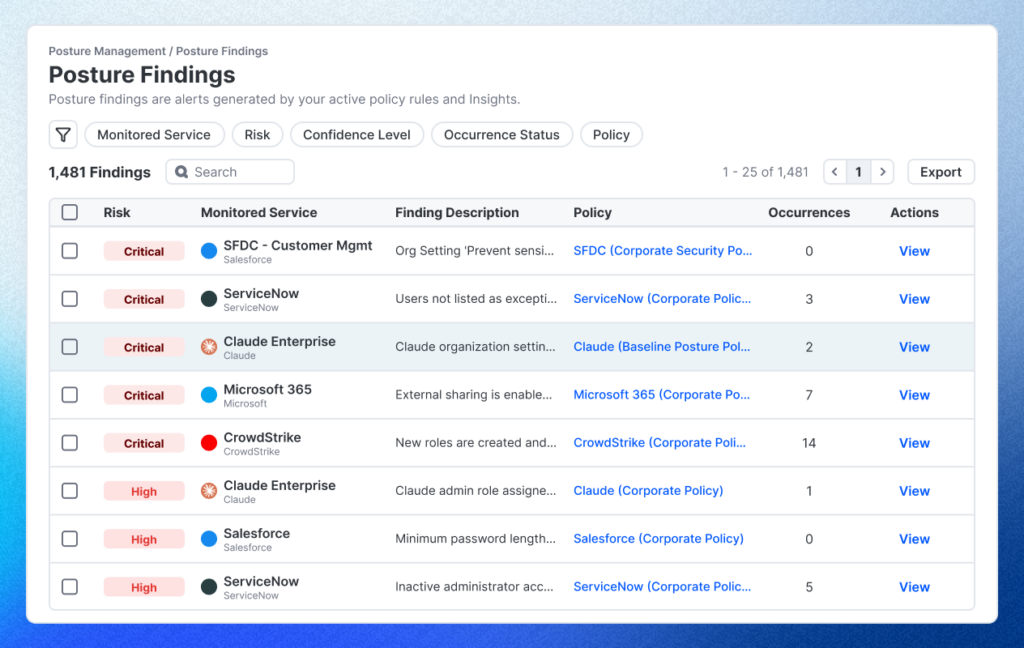Sort by the Monitored Service column header
1024x648 pixels.
click(259, 212)
